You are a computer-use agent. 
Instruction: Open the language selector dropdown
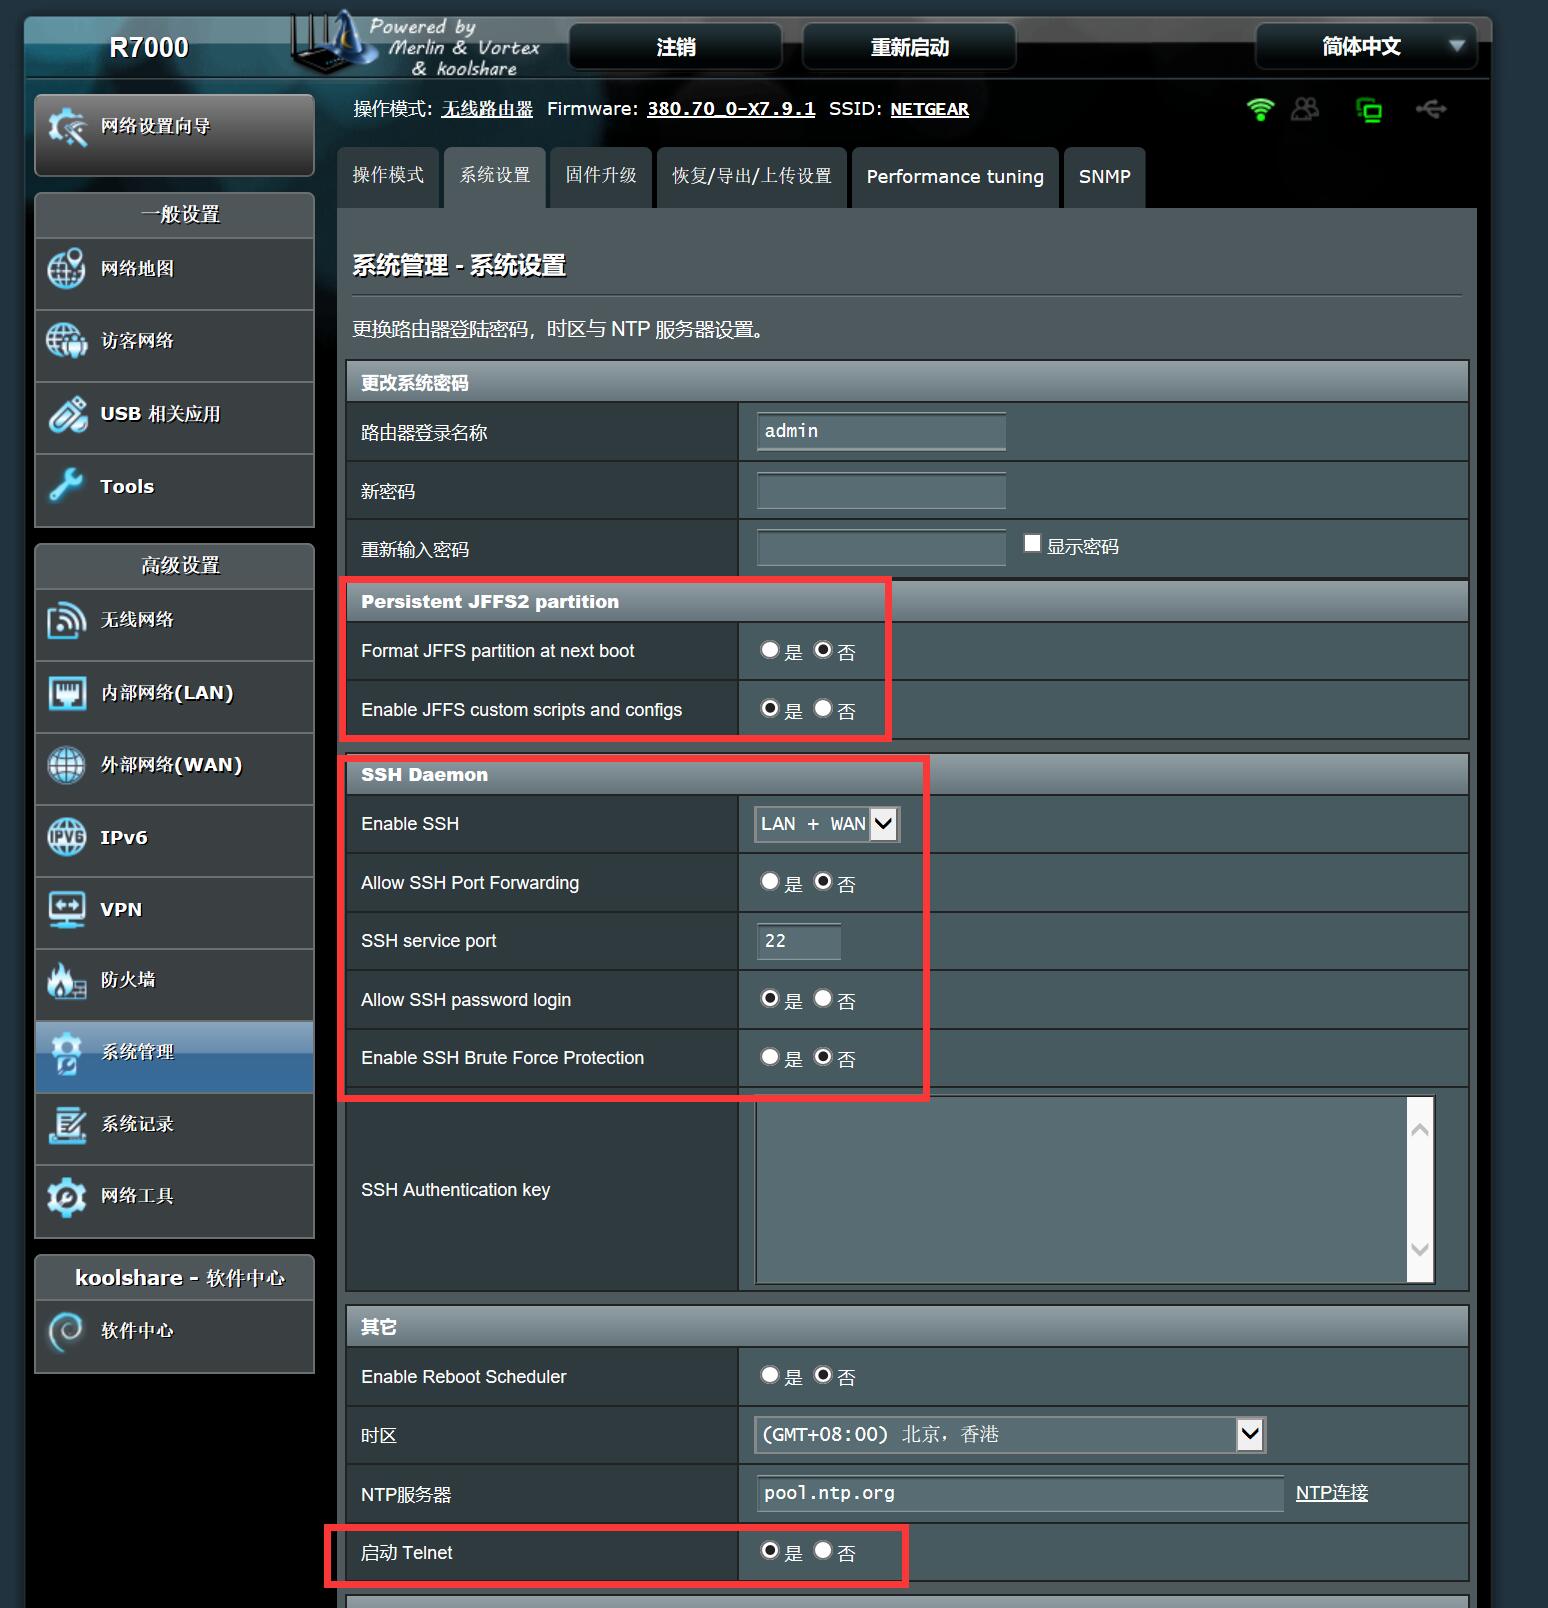point(1366,46)
